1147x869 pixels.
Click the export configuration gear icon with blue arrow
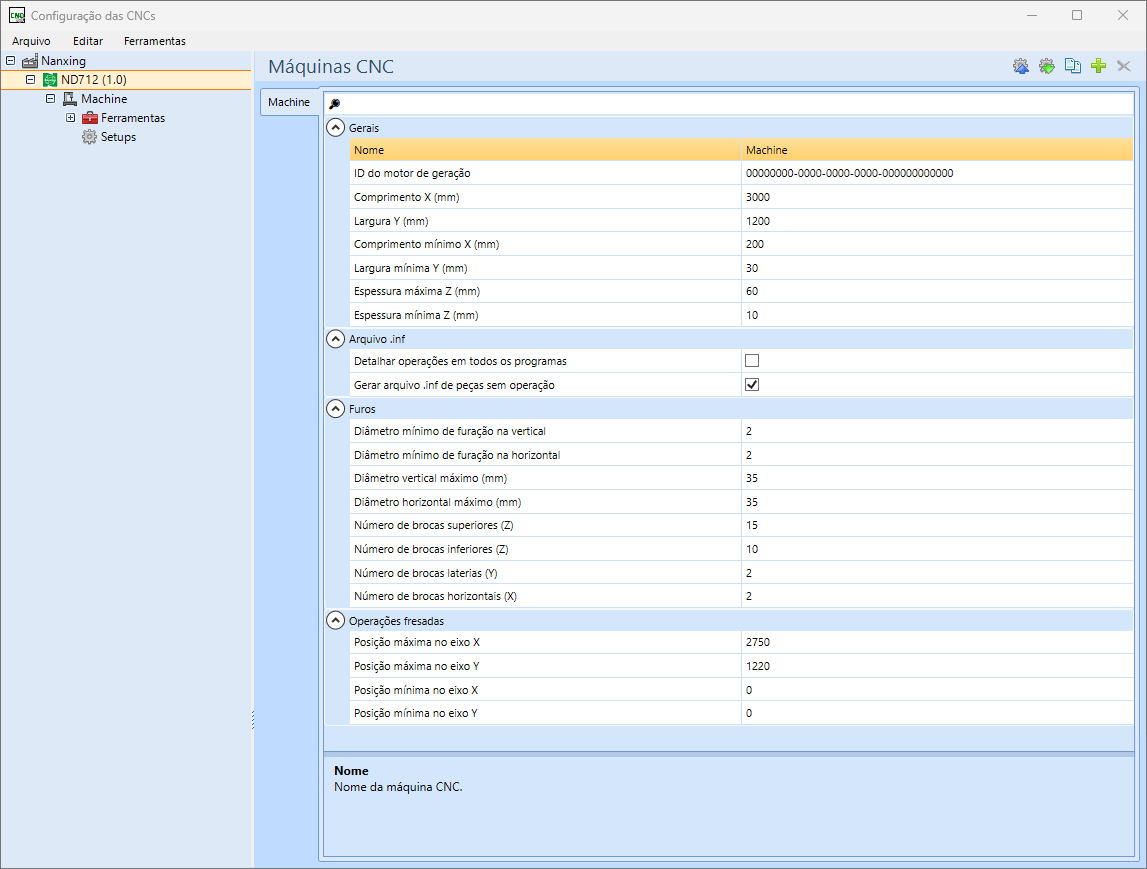[x=1020, y=67]
